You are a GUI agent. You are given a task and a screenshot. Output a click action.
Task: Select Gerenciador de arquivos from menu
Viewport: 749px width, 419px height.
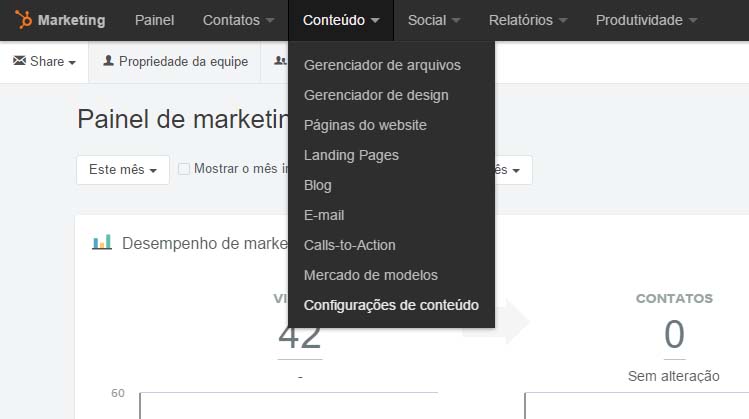(x=382, y=65)
